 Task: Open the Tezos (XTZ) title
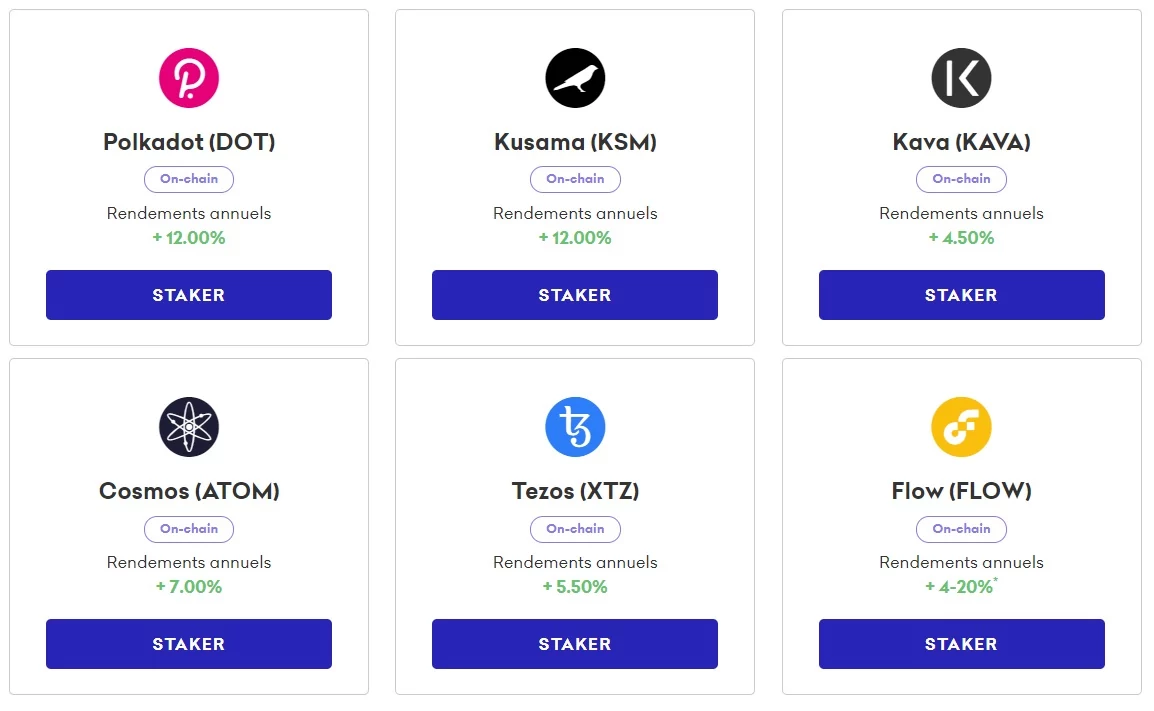click(x=575, y=491)
